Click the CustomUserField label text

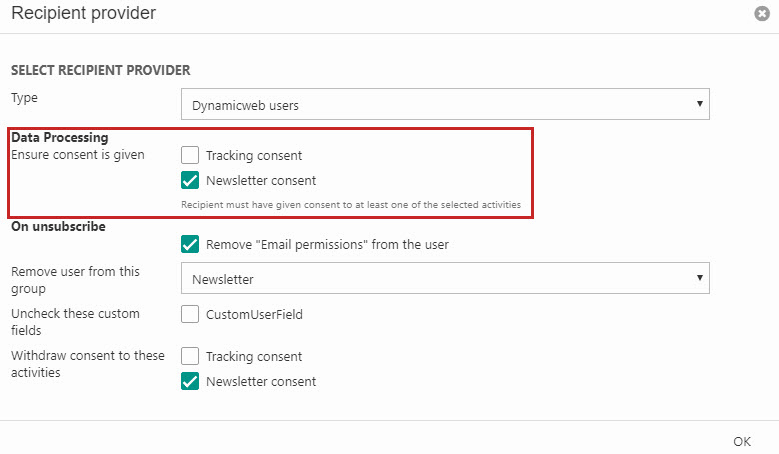click(x=254, y=314)
